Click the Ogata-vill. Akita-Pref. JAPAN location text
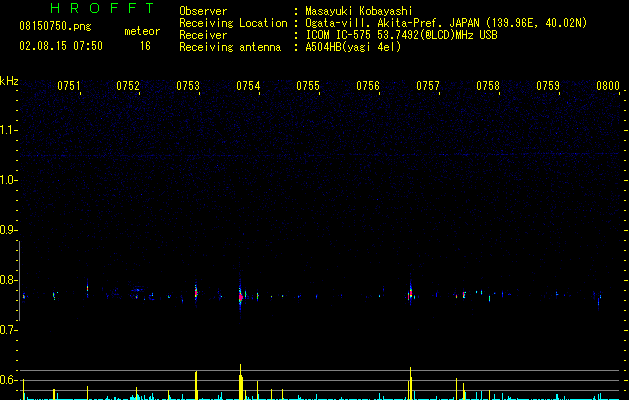Viewport: 629px width, 400px height. 446,23
